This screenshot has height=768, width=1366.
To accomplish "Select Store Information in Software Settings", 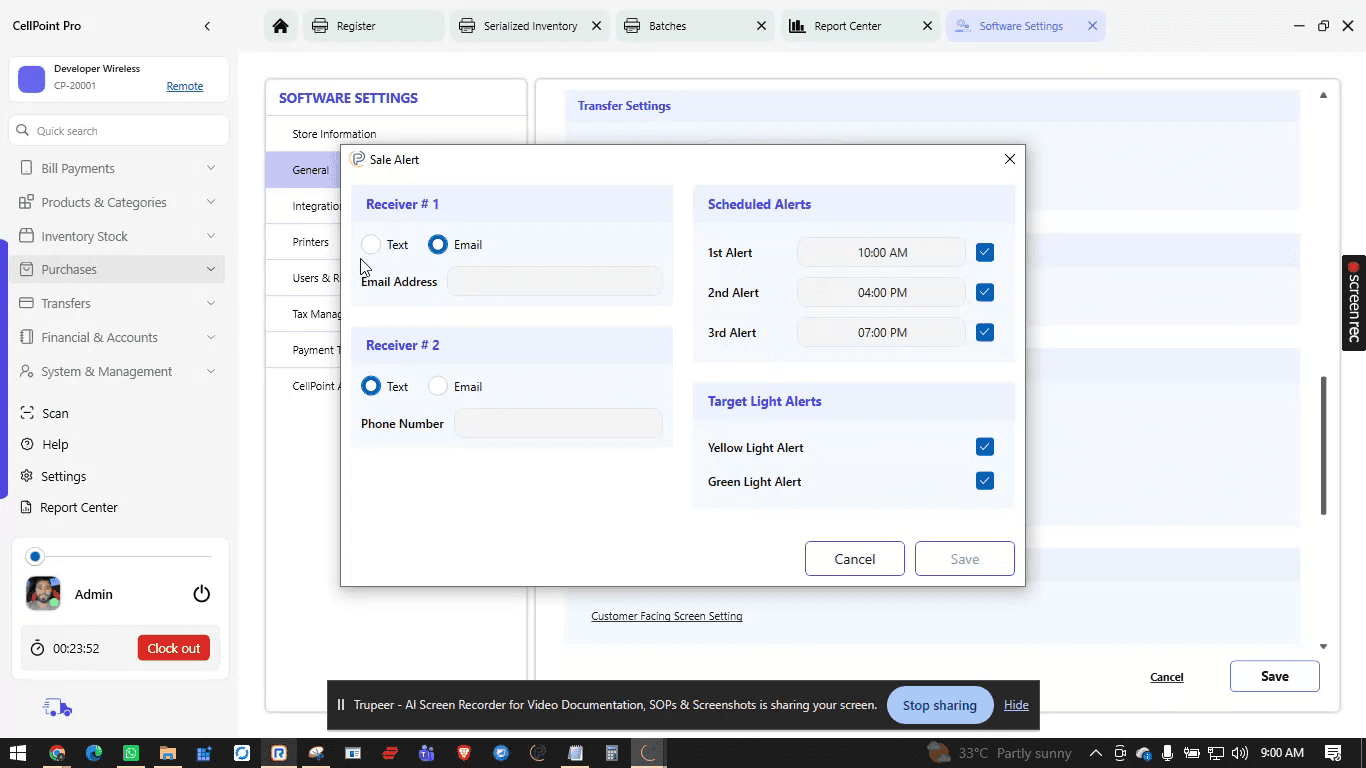I will (395, 134).
